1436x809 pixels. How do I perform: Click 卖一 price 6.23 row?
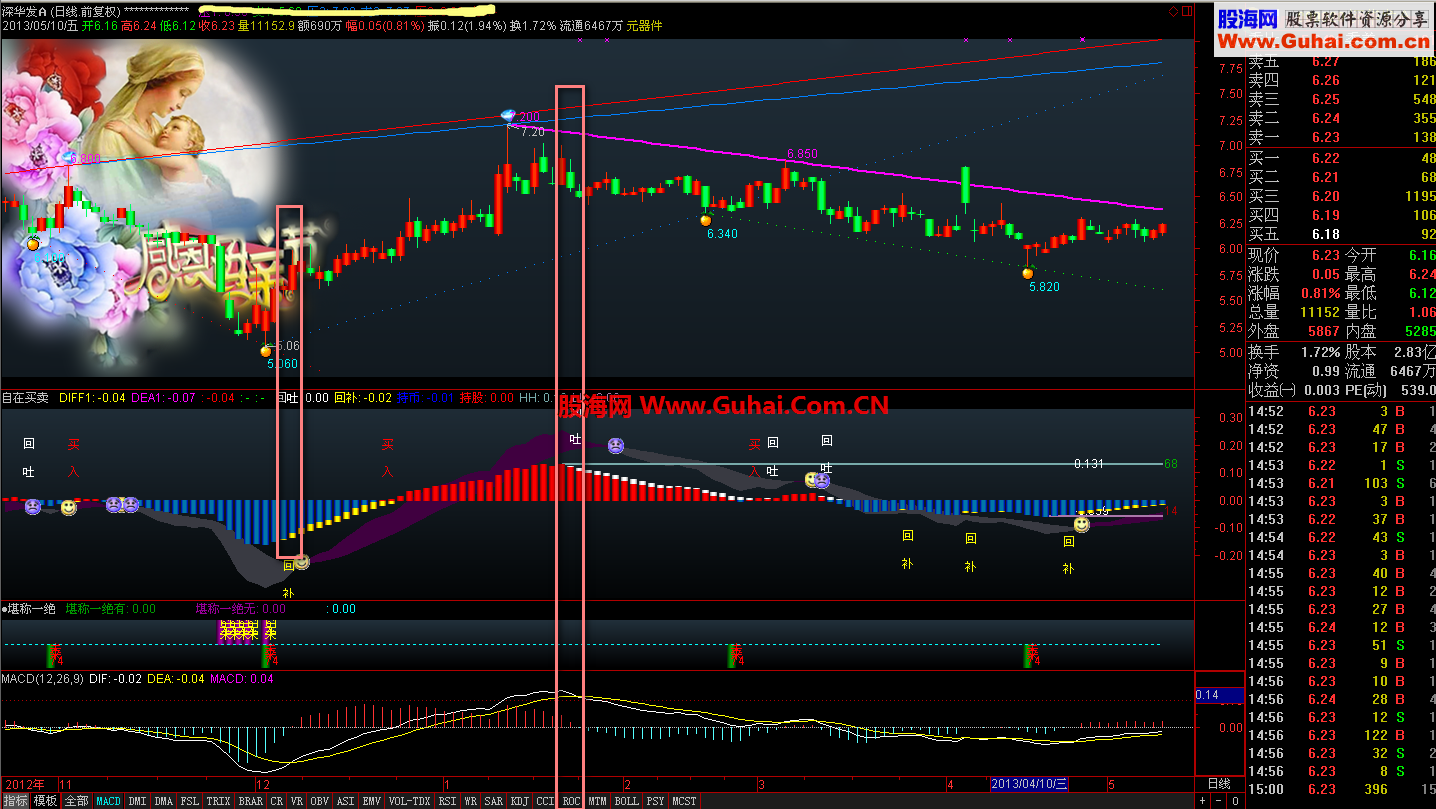click(1342, 138)
